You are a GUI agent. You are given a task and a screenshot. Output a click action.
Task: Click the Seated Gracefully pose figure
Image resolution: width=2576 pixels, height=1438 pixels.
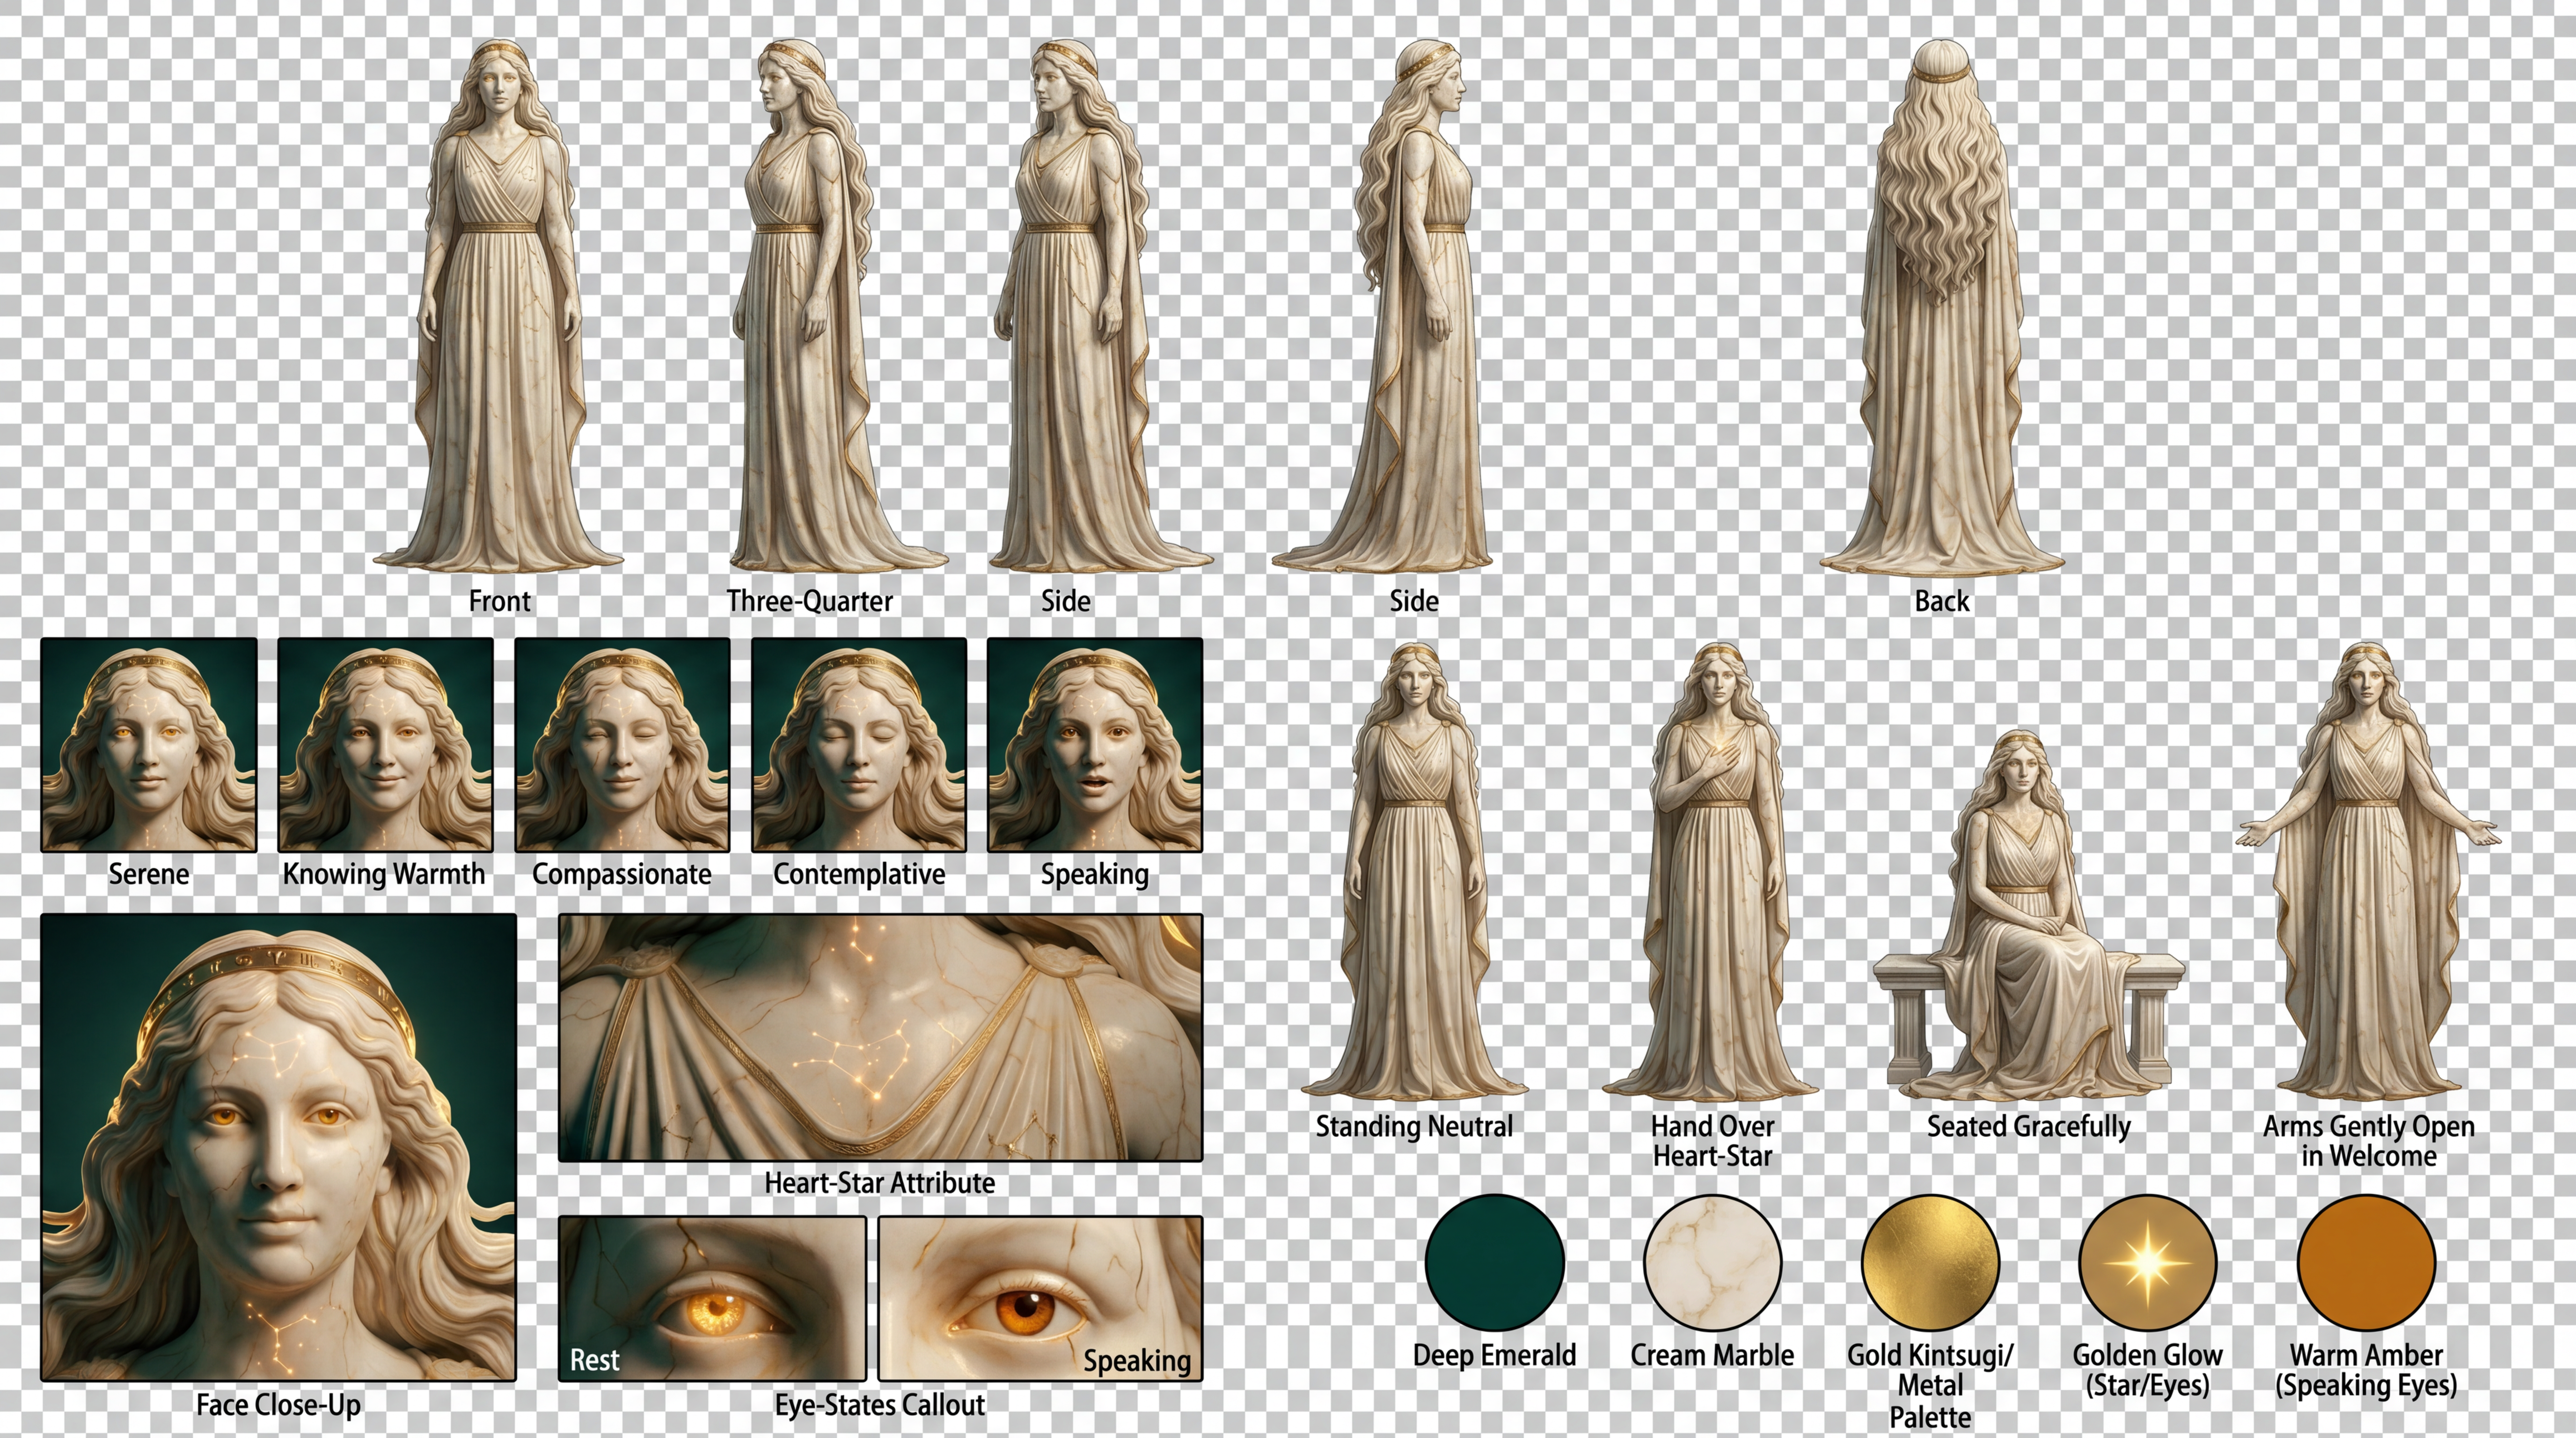pyautogui.click(x=2028, y=915)
